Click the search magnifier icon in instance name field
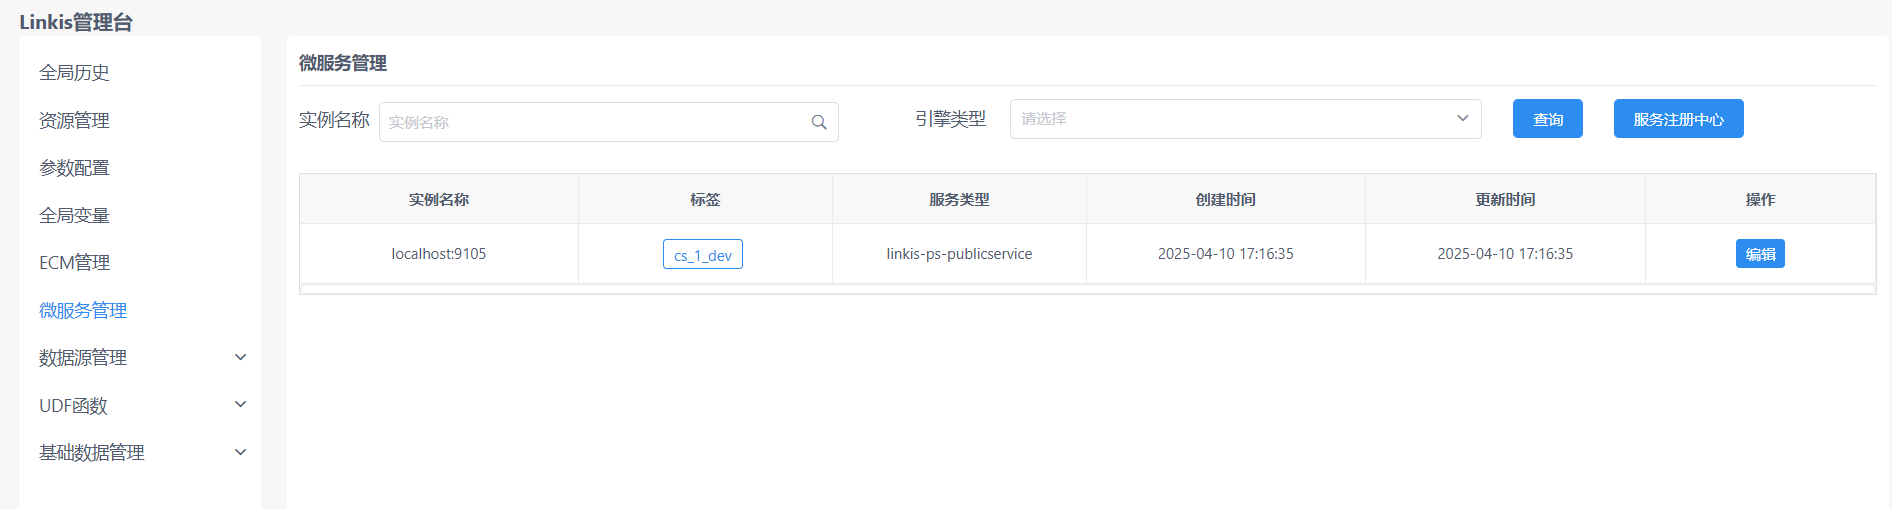 point(818,122)
